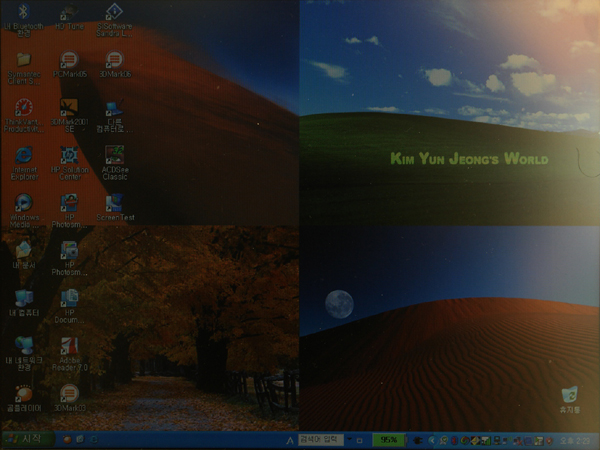Click the third quick launch taskbar icon

(x=93, y=440)
